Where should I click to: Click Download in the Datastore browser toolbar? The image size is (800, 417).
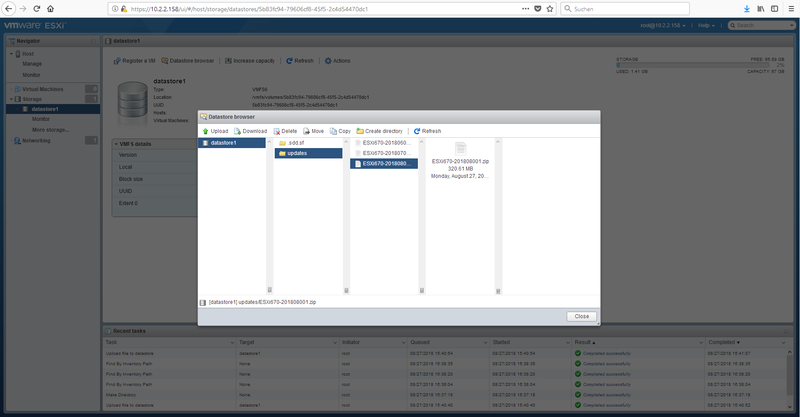pyautogui.click(x=251, y=131)
